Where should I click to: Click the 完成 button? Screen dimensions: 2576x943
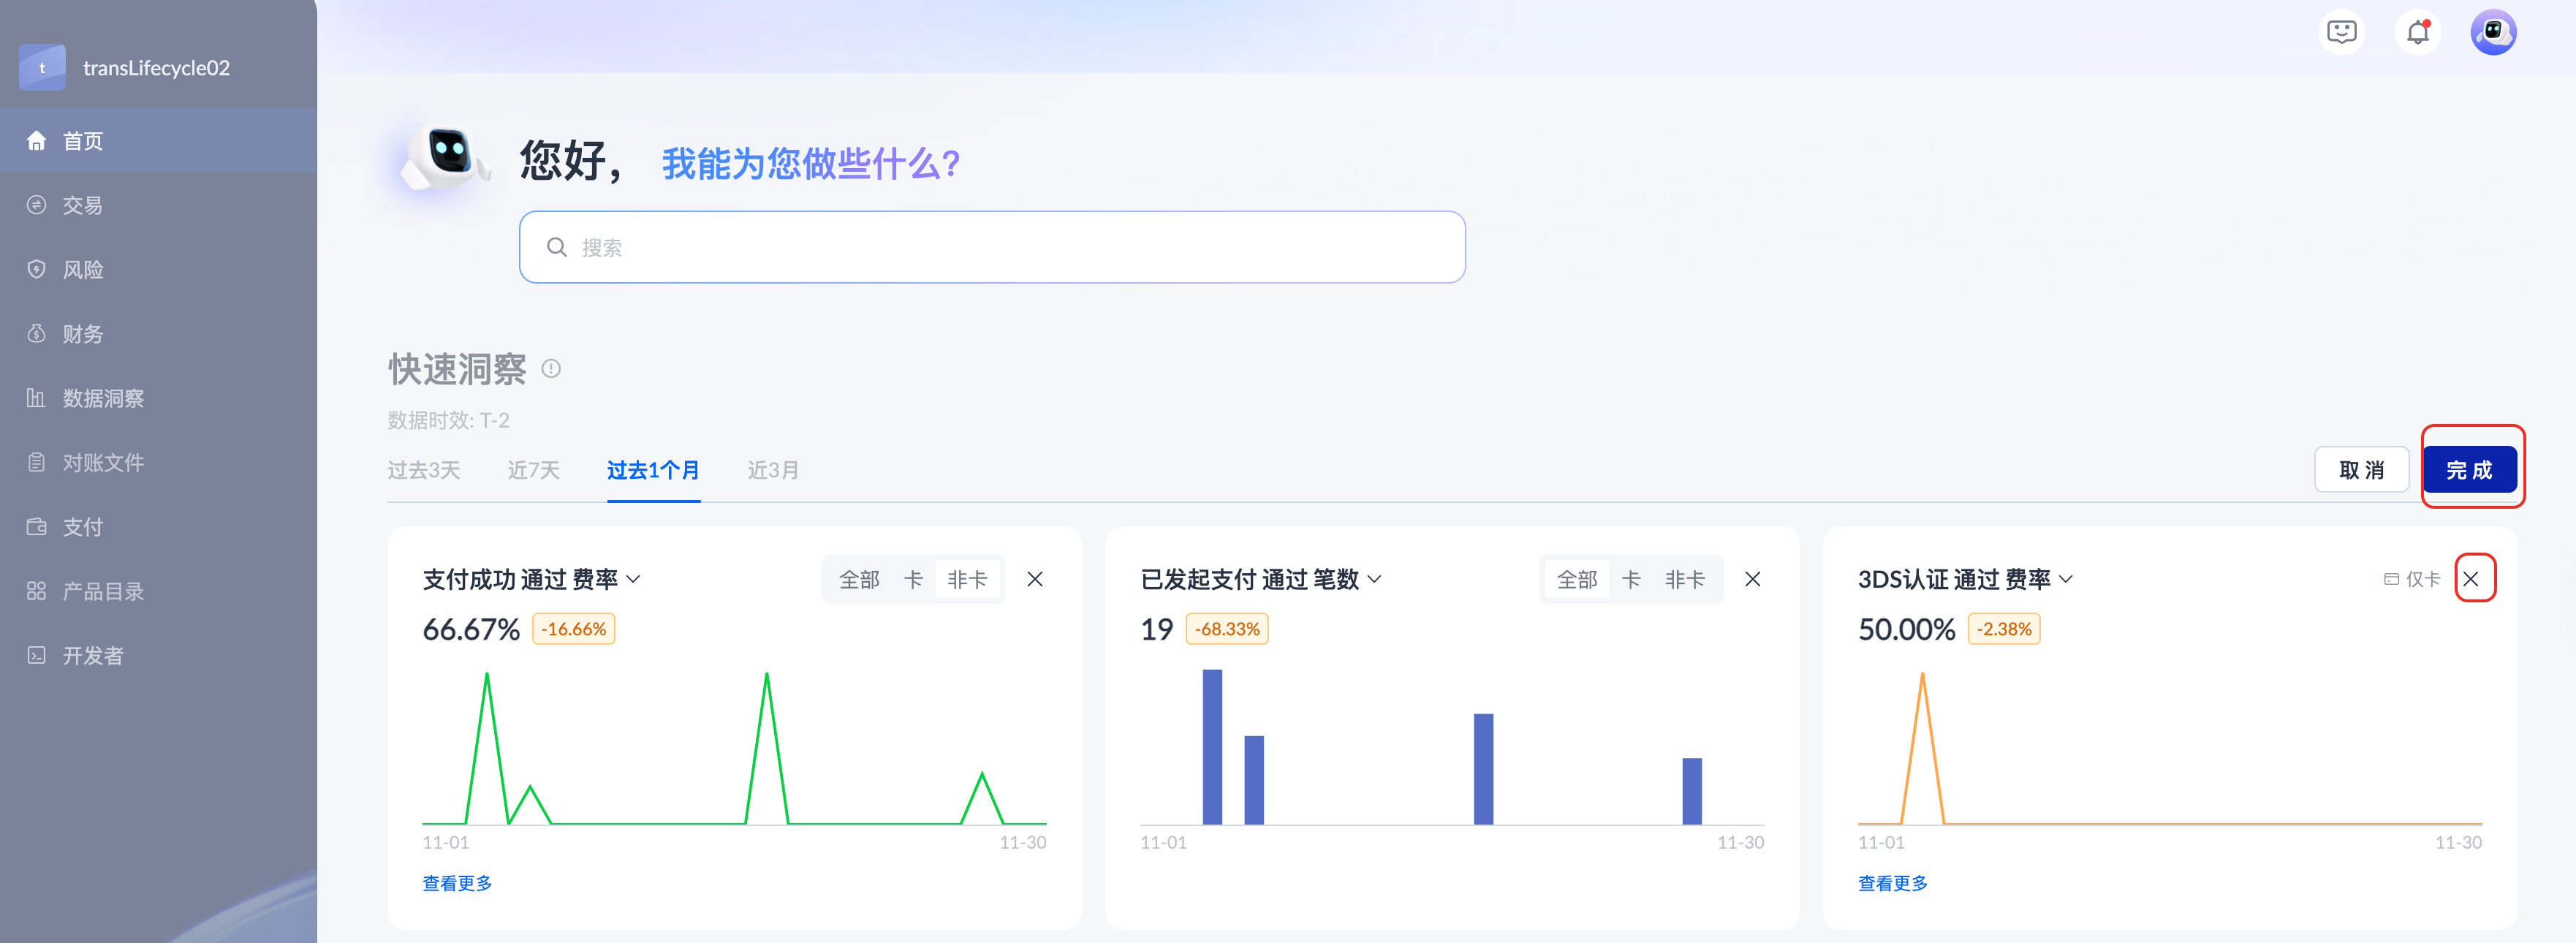pos(2468,470)
